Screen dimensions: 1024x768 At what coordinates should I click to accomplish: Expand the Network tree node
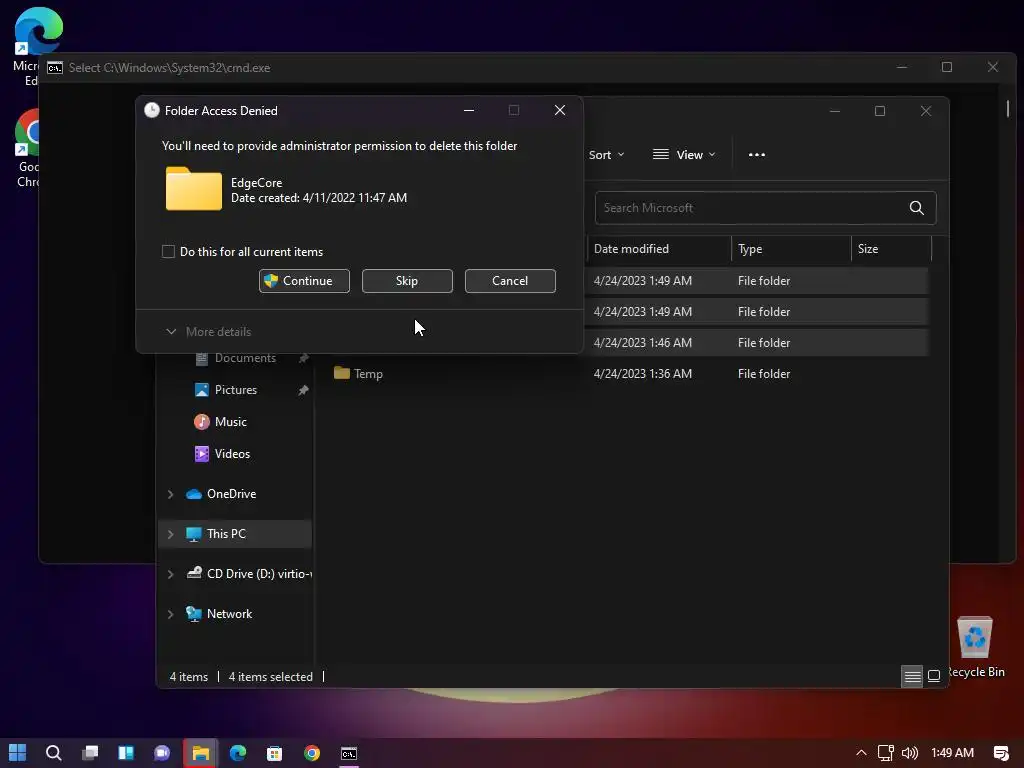pos(170,614)
